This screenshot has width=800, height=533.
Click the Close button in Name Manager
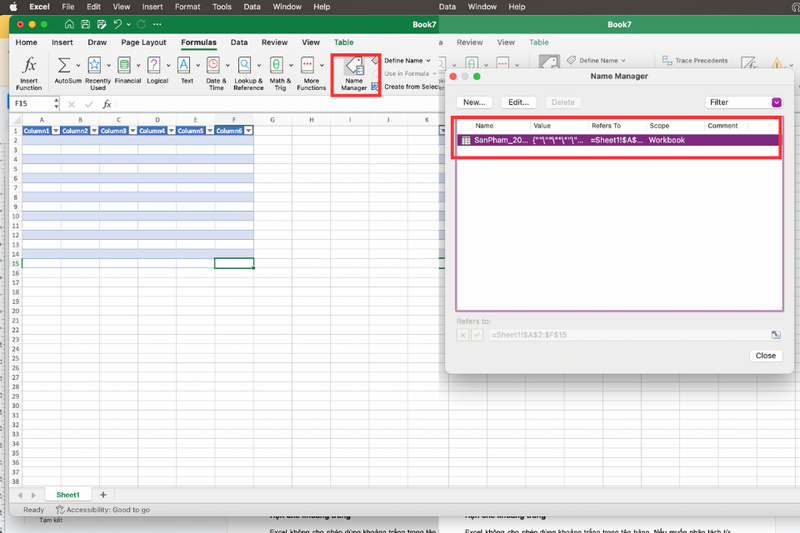tap(765, 356)
